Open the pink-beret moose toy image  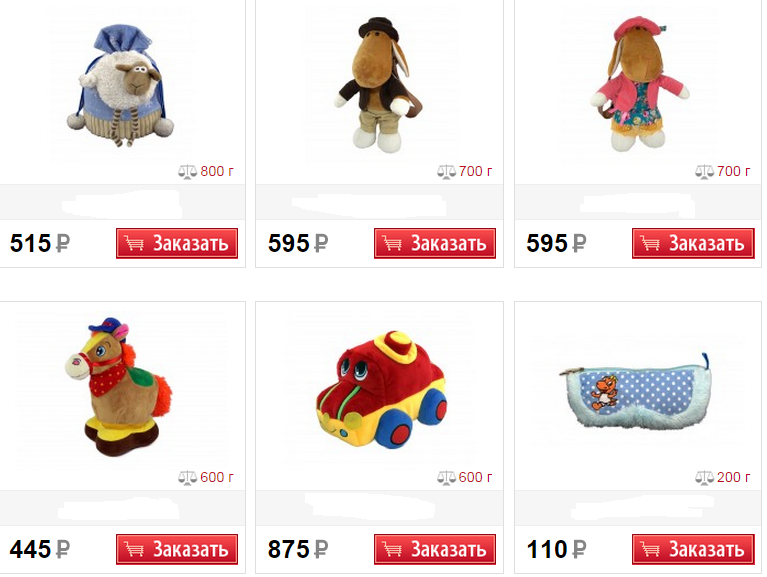click(x=639, y=84)
